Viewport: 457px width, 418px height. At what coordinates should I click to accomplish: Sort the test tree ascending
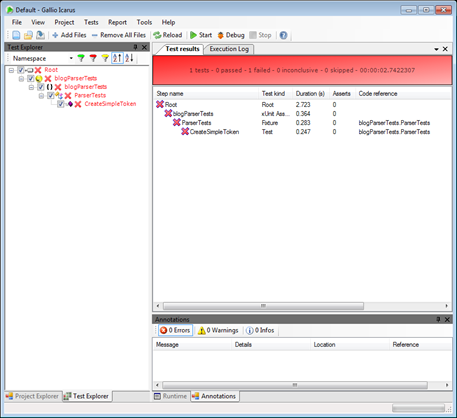pyautogui.click(x=117, y=58)
